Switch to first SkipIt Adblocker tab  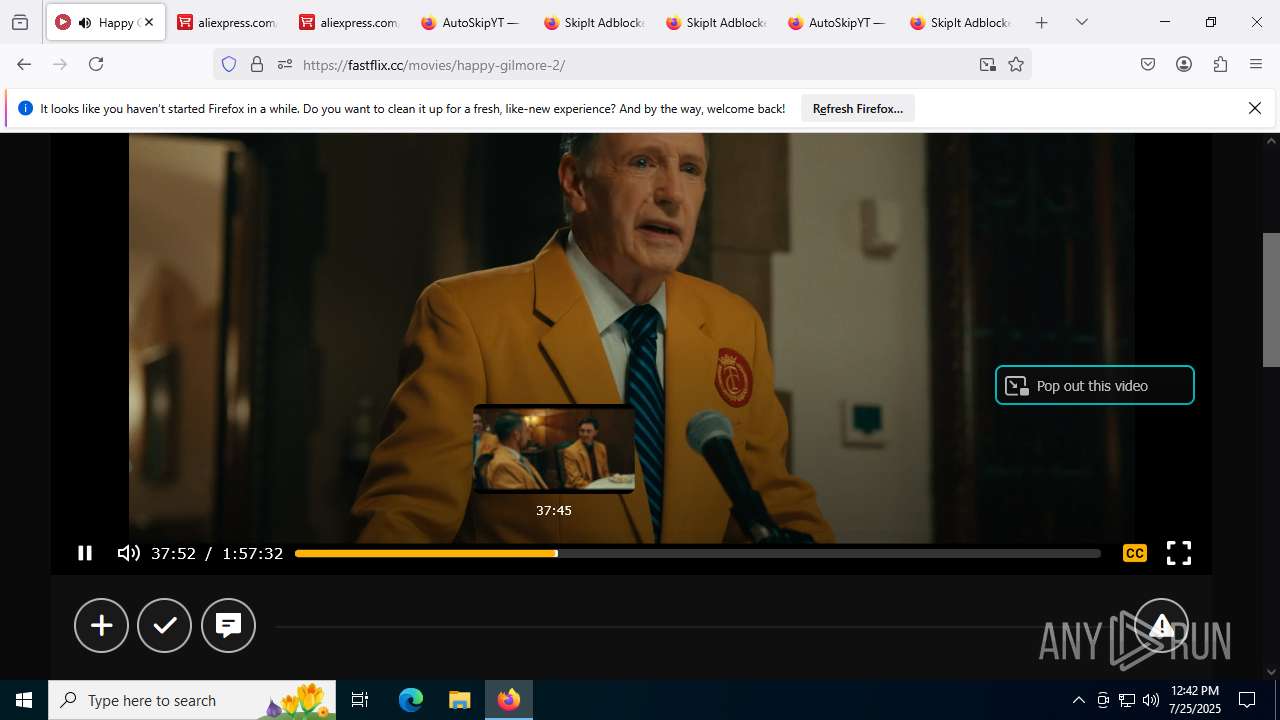(x=593, y=22)
